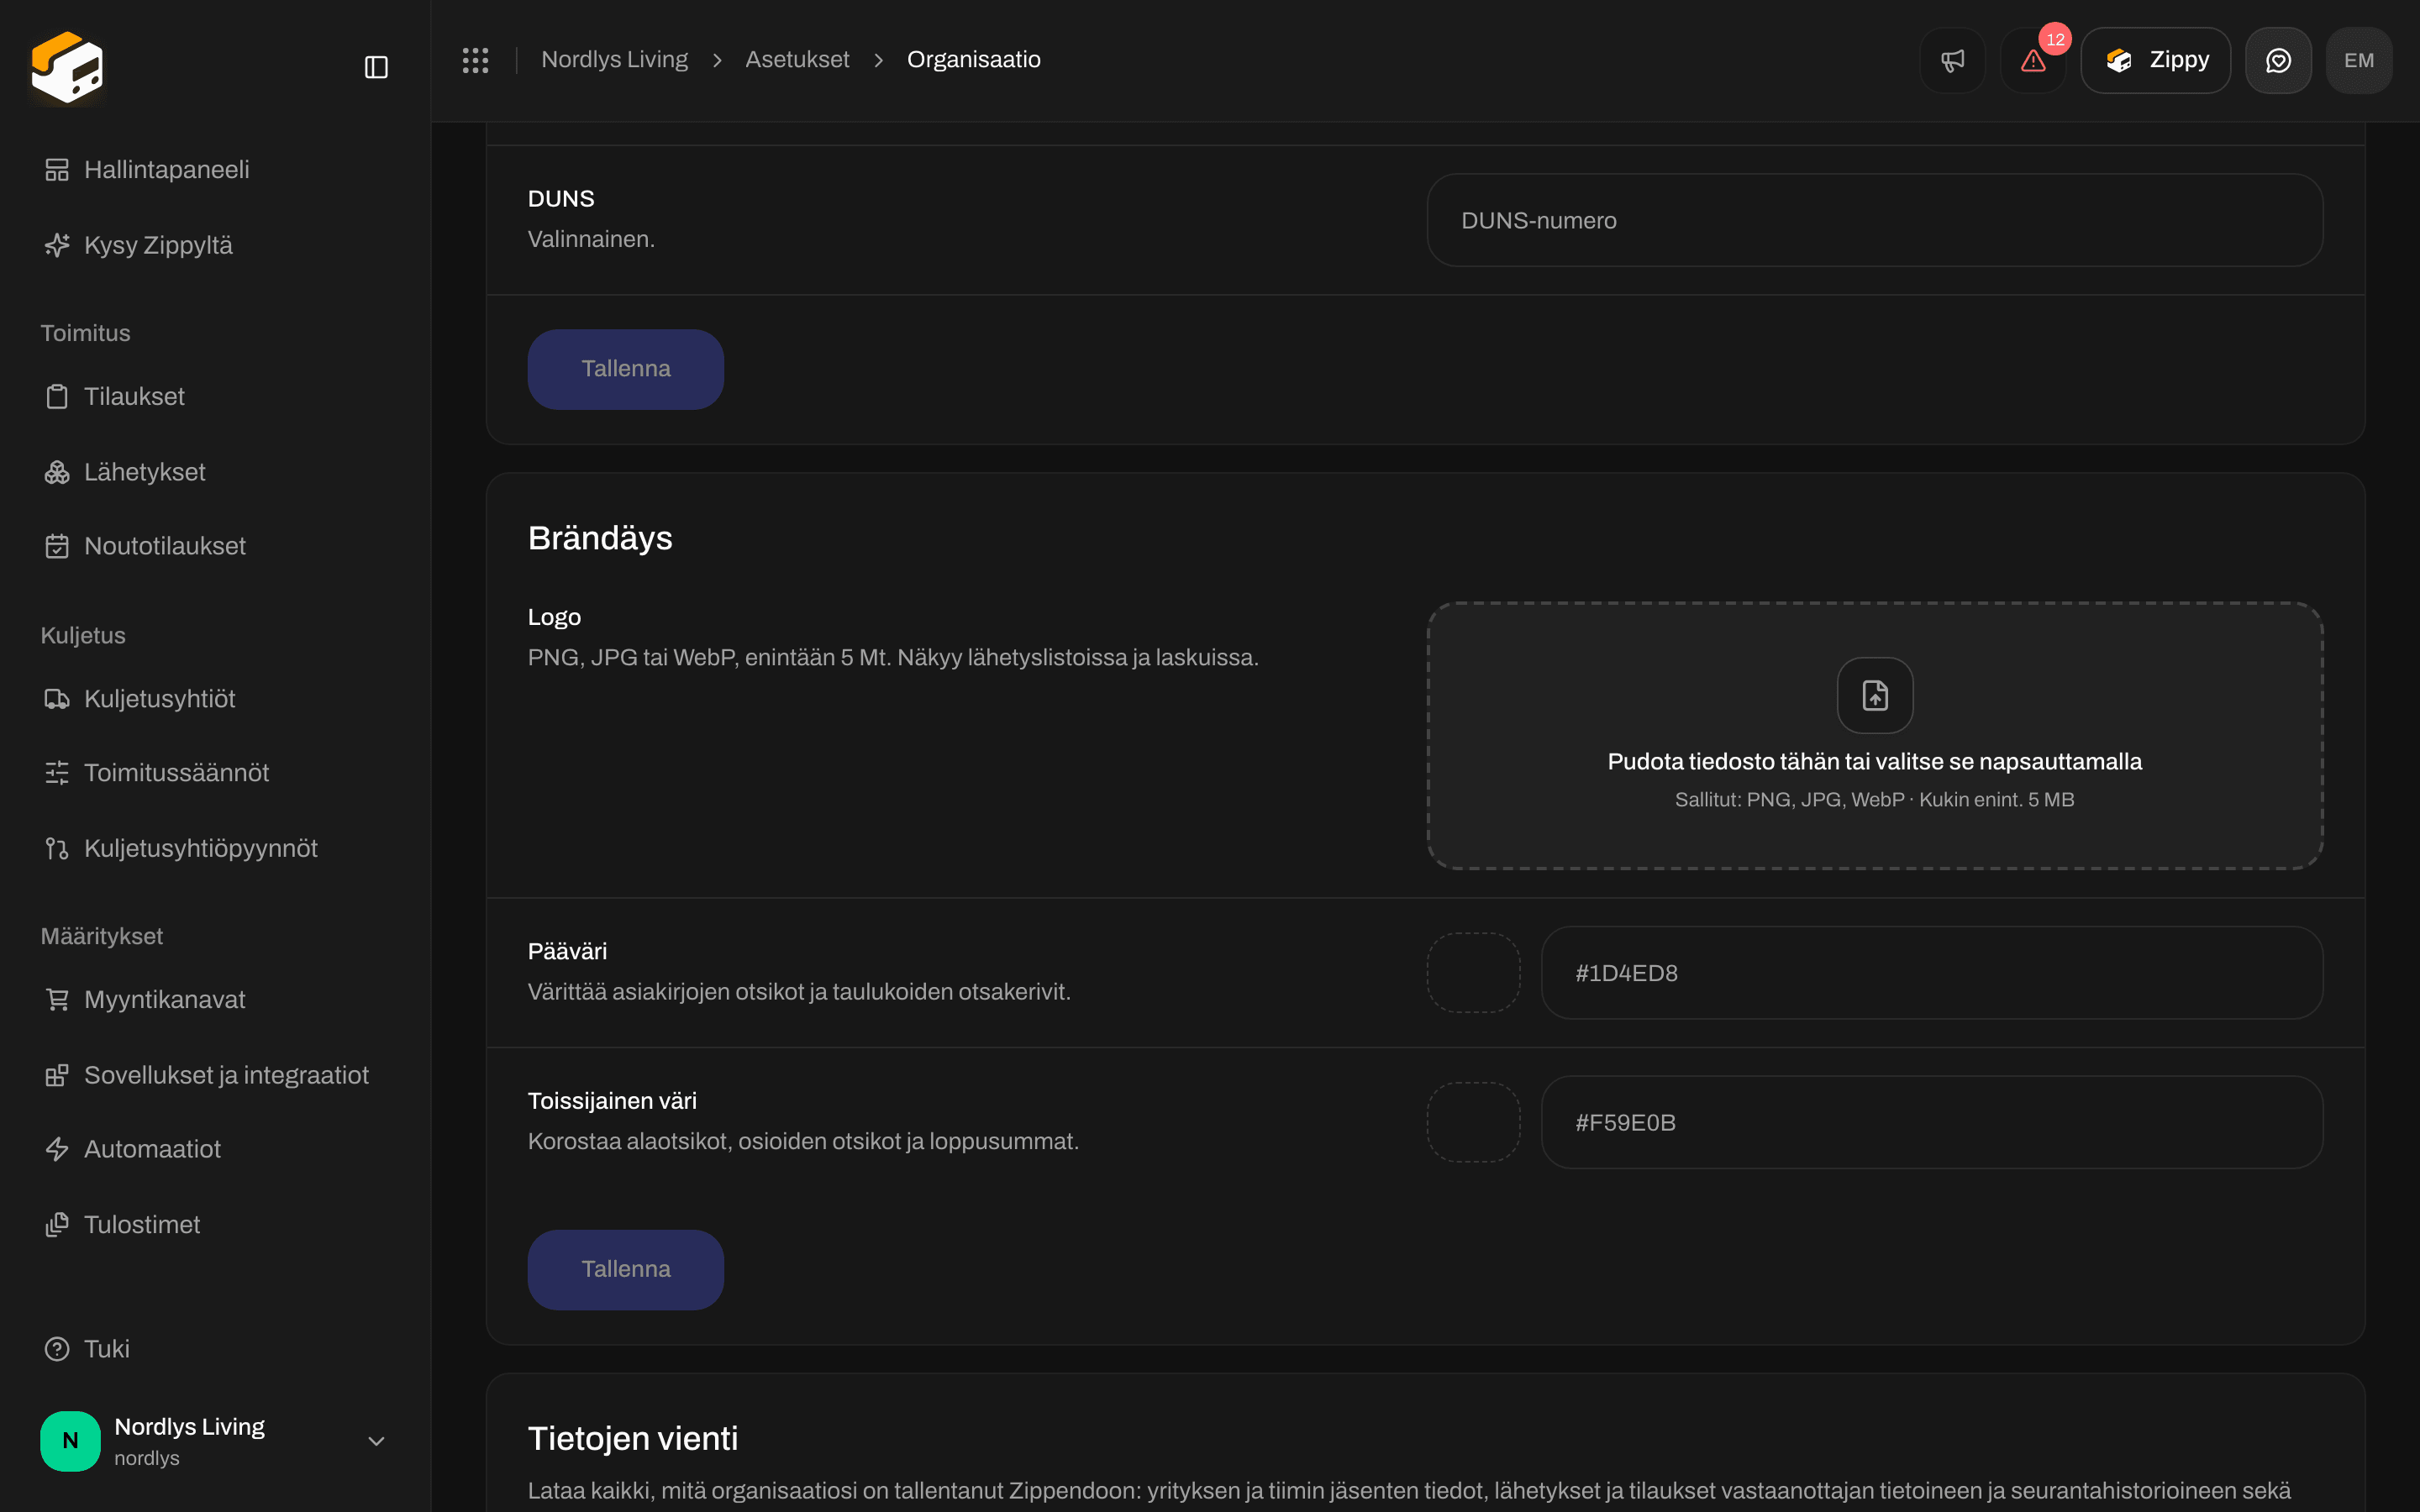This screenshot has height=1512, width=2420.
Task: Go to Asetukset breadcrumb
Action: [797, 60]
